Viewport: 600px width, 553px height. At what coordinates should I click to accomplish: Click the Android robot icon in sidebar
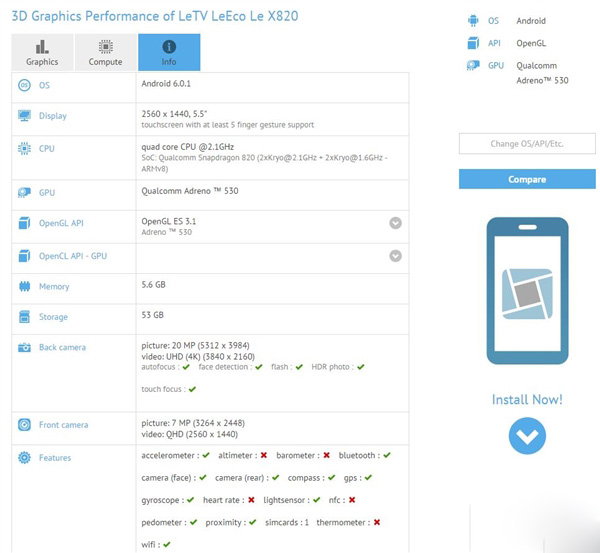pyautogui.click(x=473, y=21)
